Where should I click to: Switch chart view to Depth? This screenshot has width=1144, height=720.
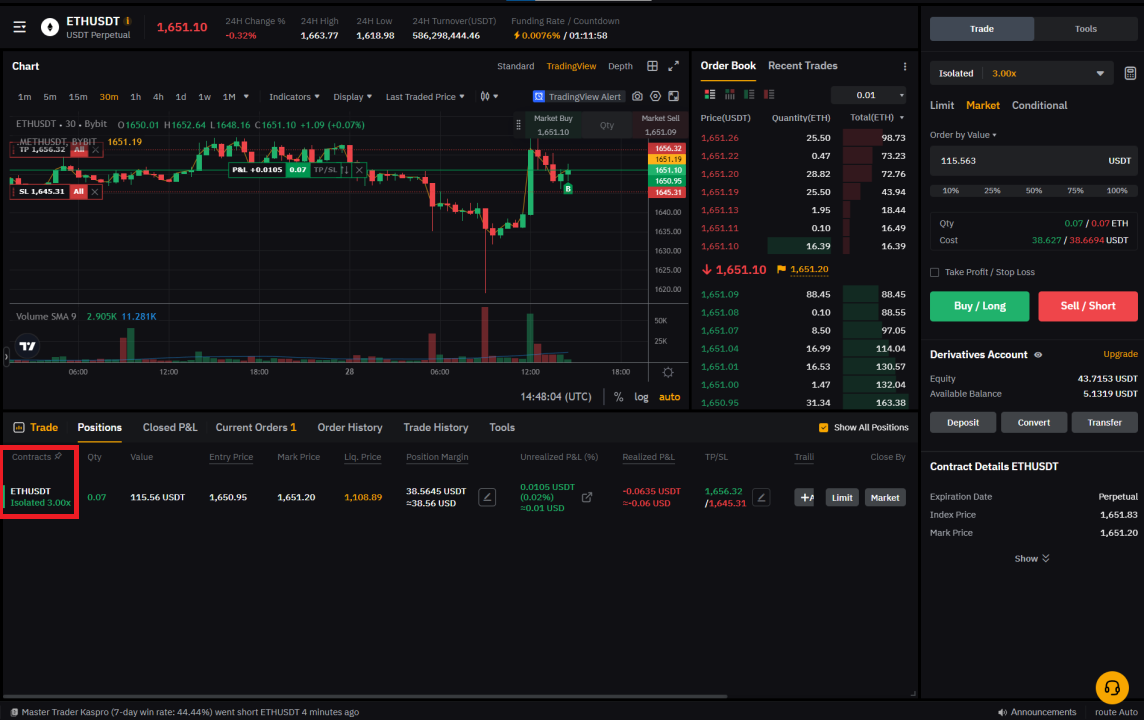(620, 66)
